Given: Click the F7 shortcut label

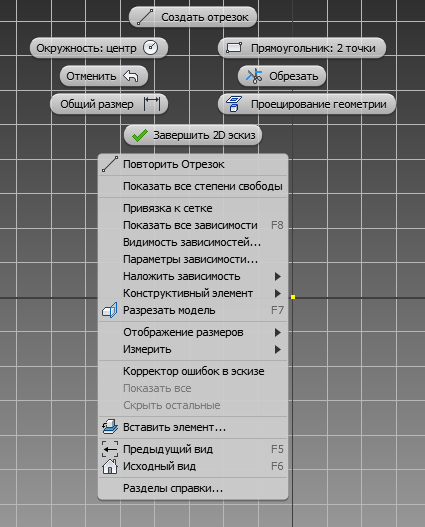Looking at the screenshot, I should (x=277, y=310).
